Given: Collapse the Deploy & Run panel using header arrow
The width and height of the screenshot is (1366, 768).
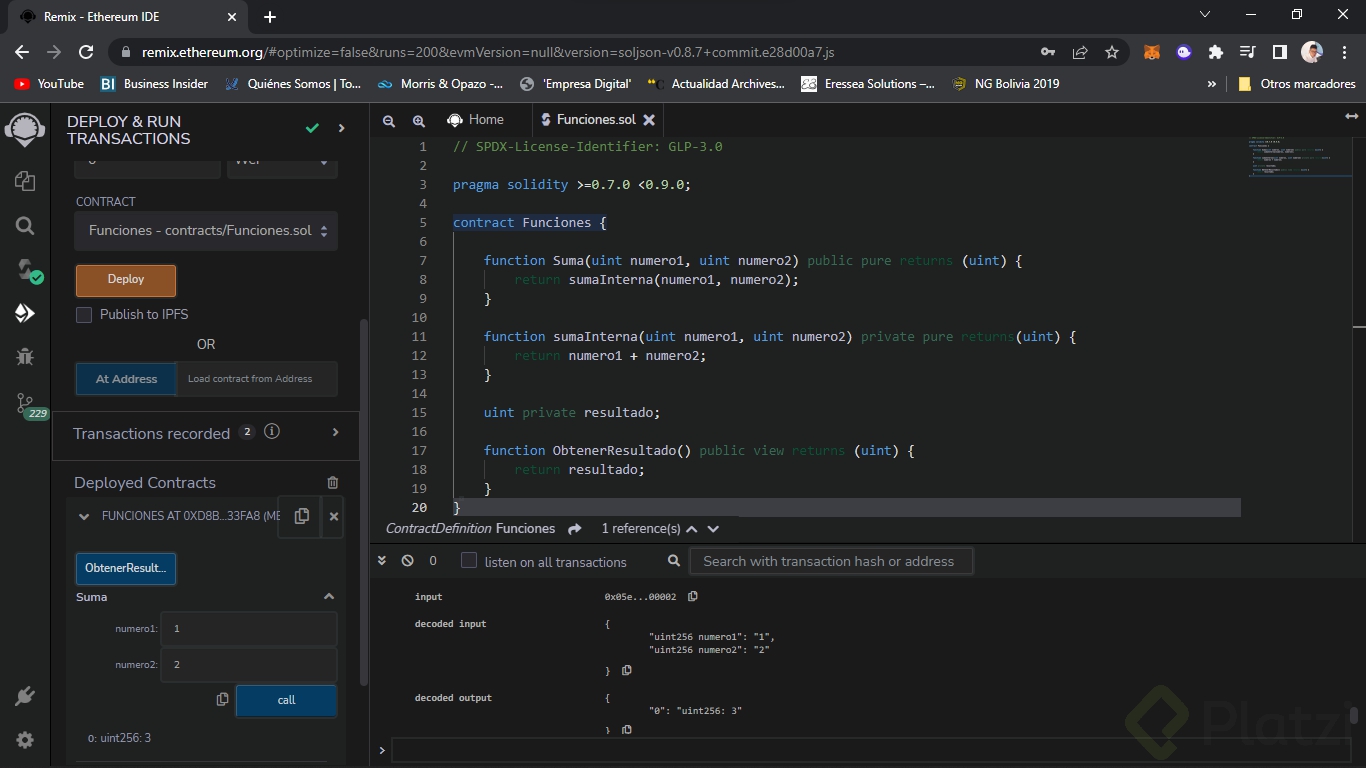Looking at the screenshot, I should 342,128.
